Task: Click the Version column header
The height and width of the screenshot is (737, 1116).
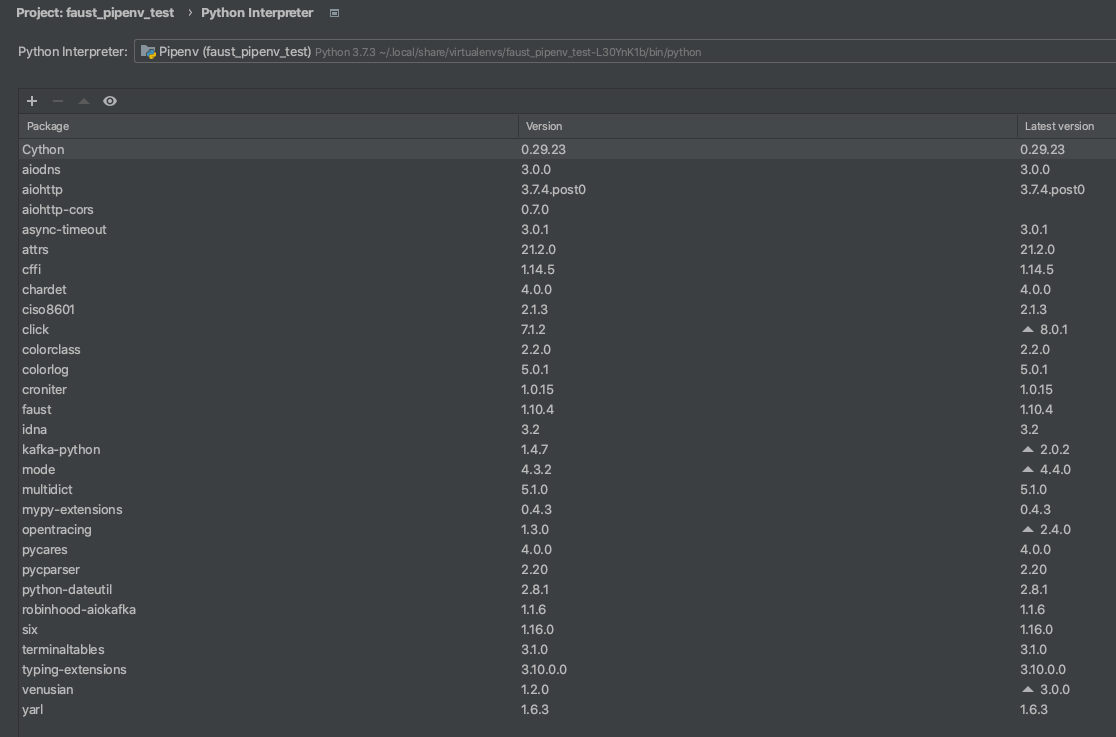Action: coord(767,126)
